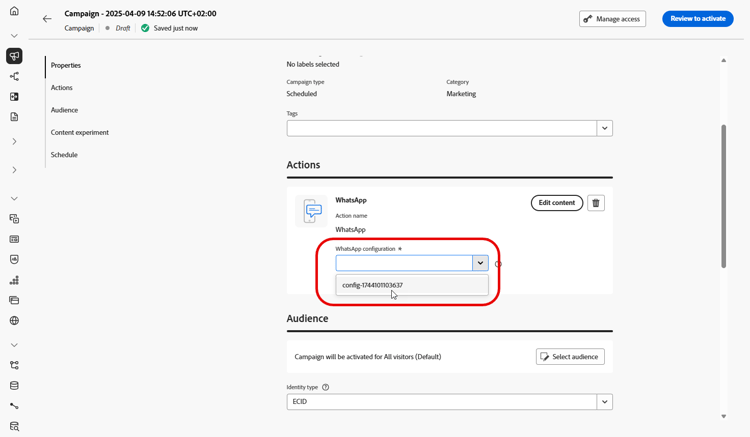Open the document icon in sidebar
750x437 pixels.
pyautogui.click(x=14, y=117)
